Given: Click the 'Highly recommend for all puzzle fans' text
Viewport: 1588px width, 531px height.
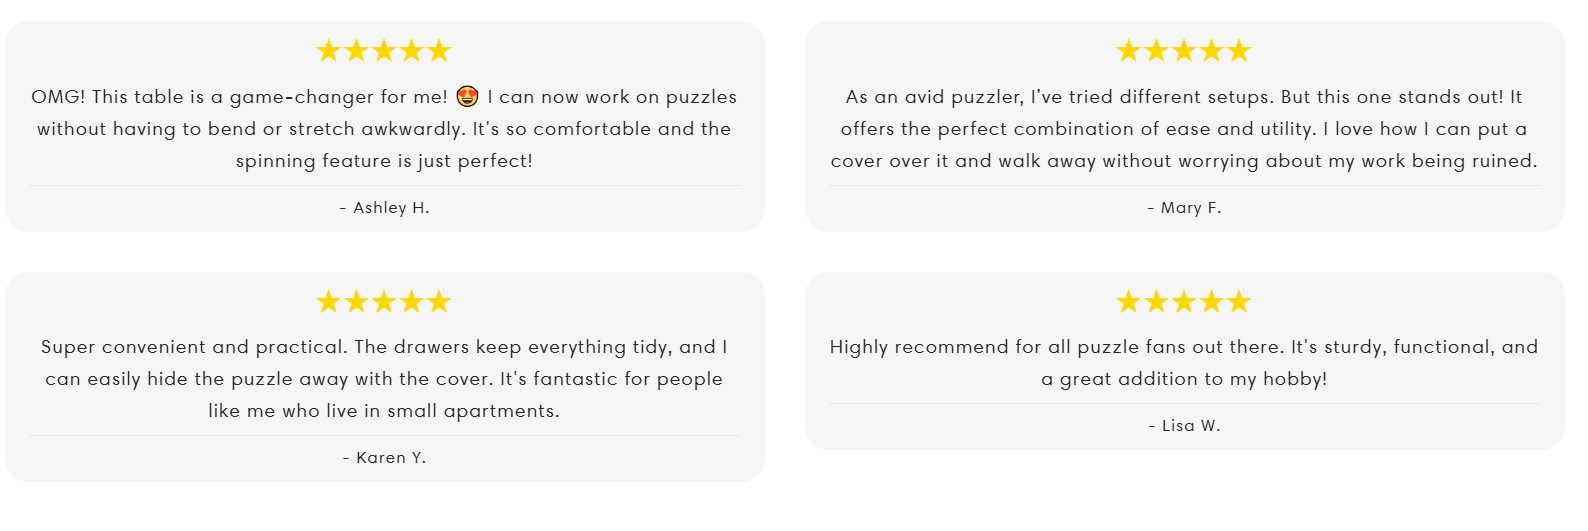Looking at the screenshot, I should (1184, 363).
